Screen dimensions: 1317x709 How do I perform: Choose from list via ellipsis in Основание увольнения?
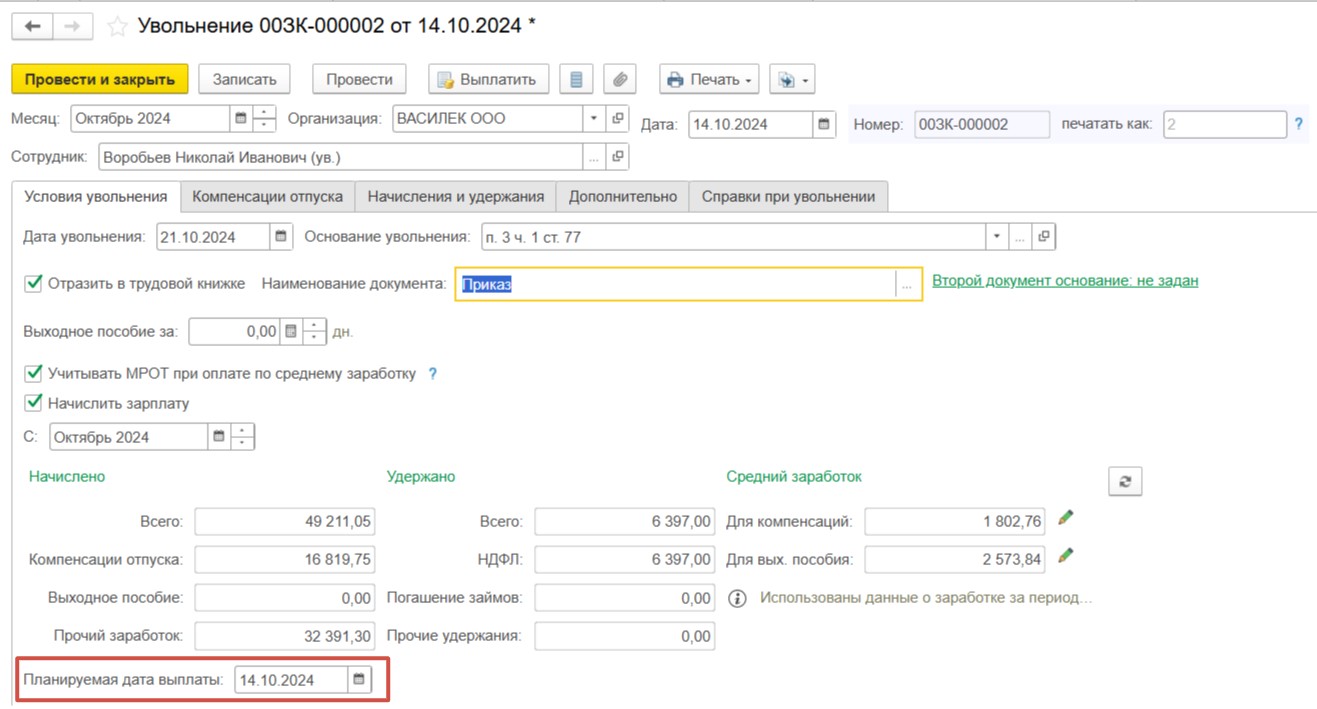[1020, 237]
